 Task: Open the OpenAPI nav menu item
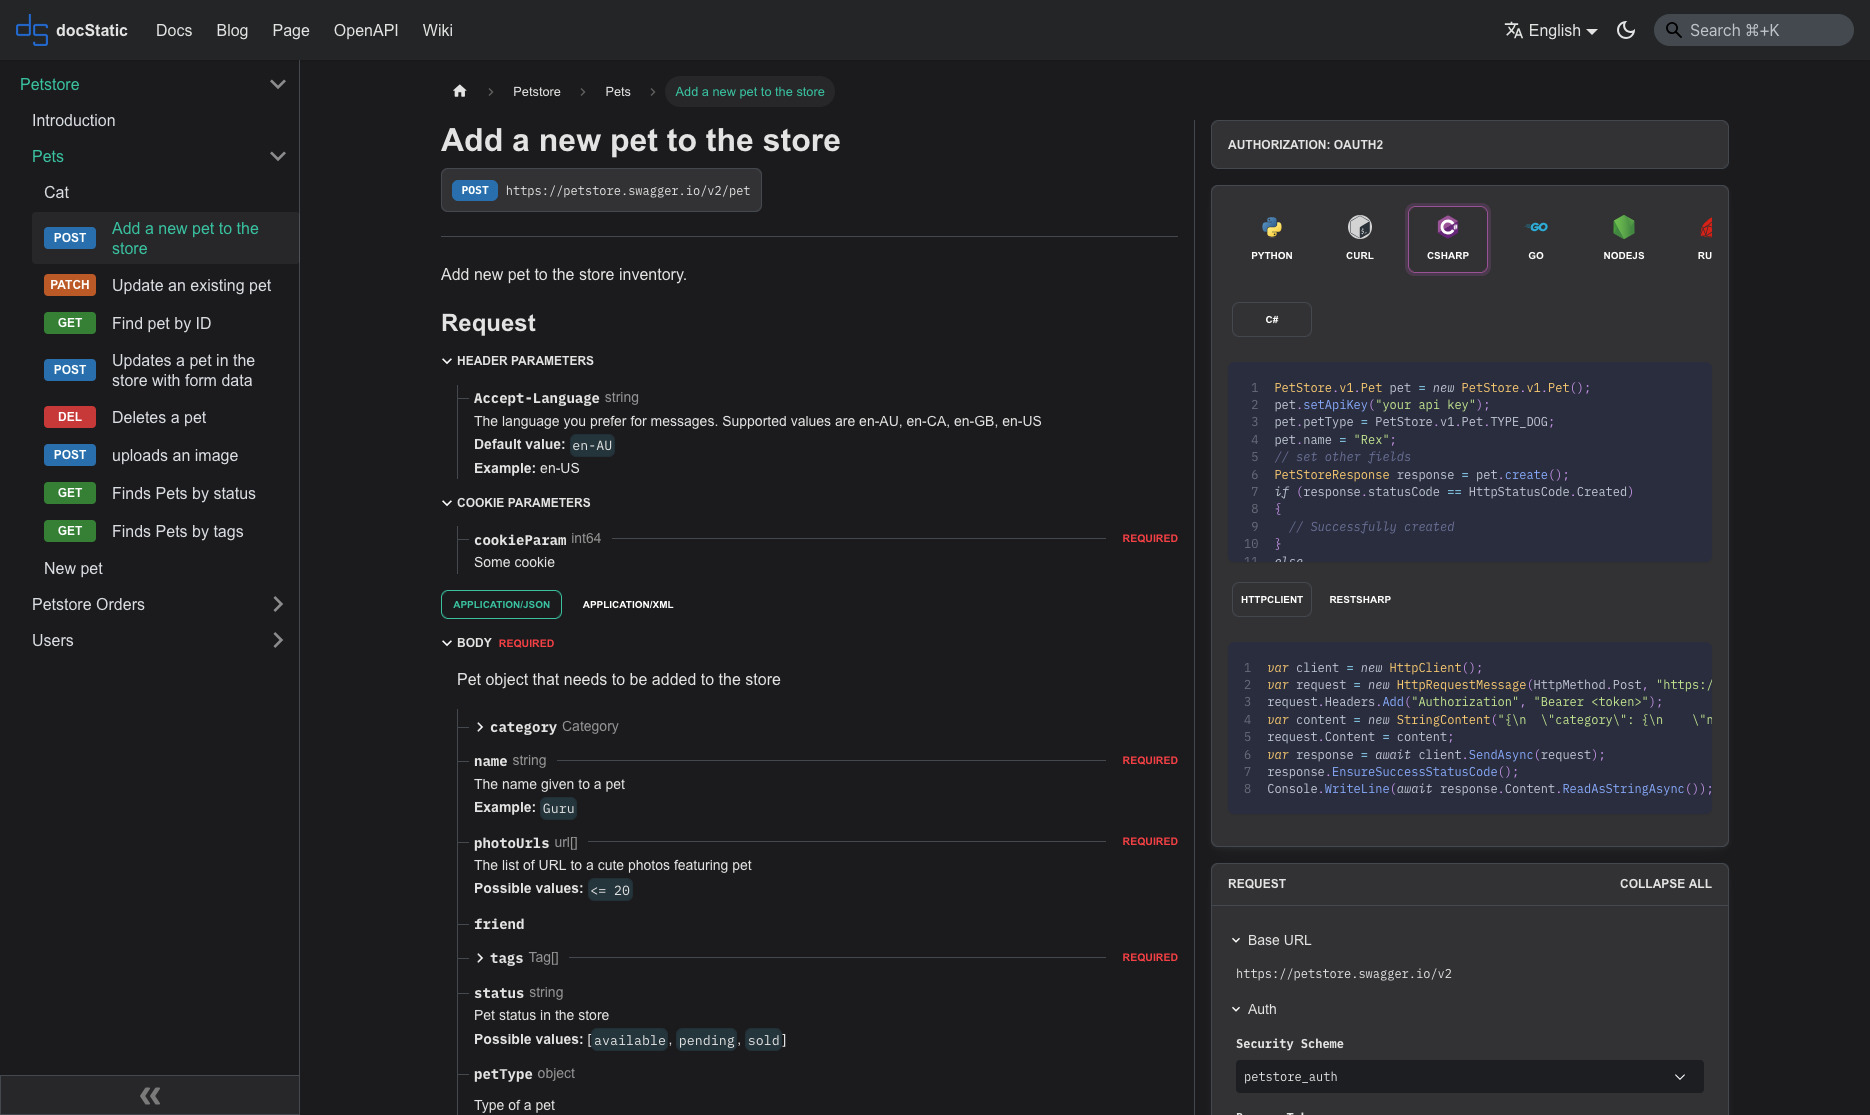point(365,30)
